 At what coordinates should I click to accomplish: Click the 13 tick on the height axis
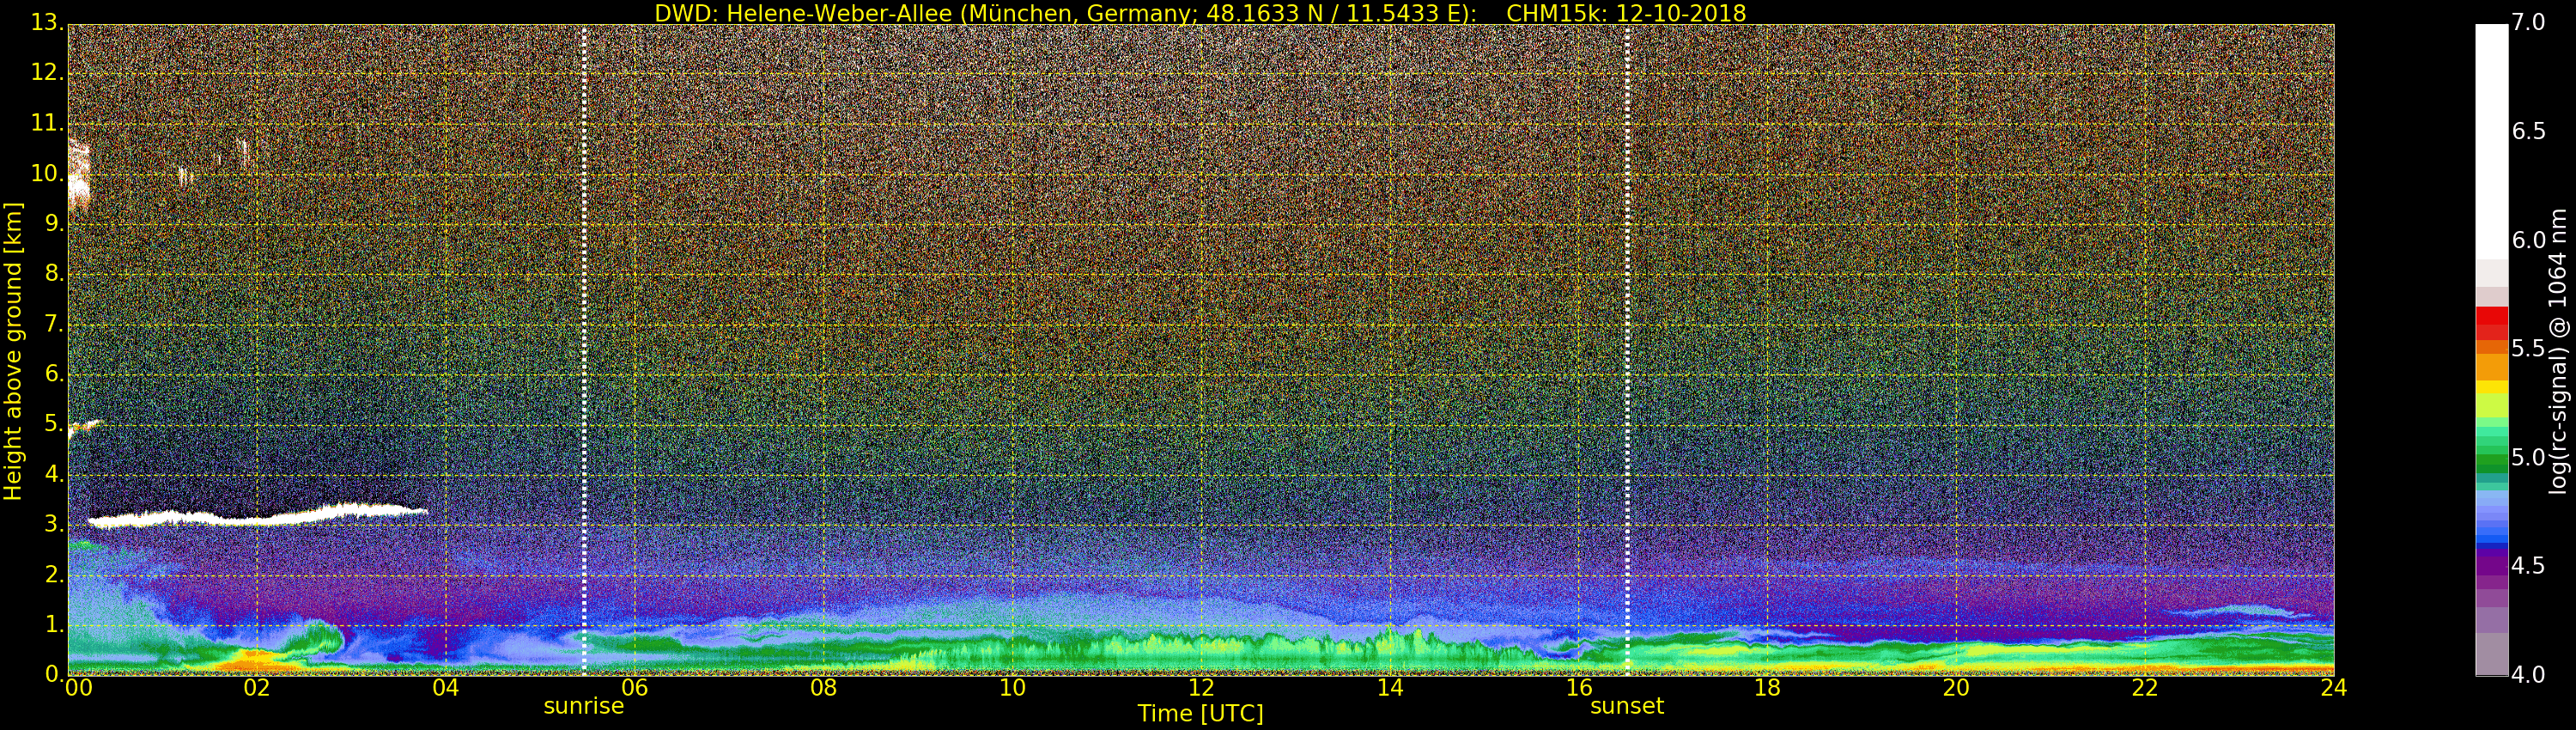point(45,23)
